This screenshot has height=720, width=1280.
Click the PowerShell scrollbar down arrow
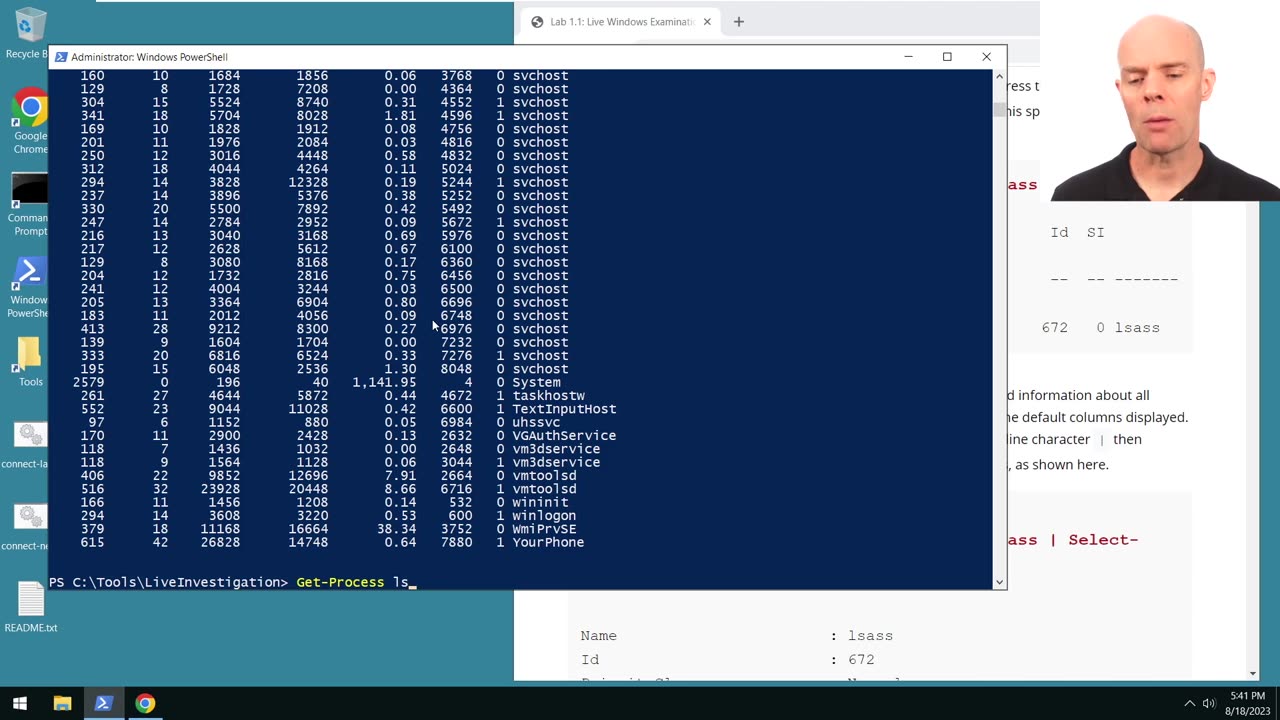(999, 582)
